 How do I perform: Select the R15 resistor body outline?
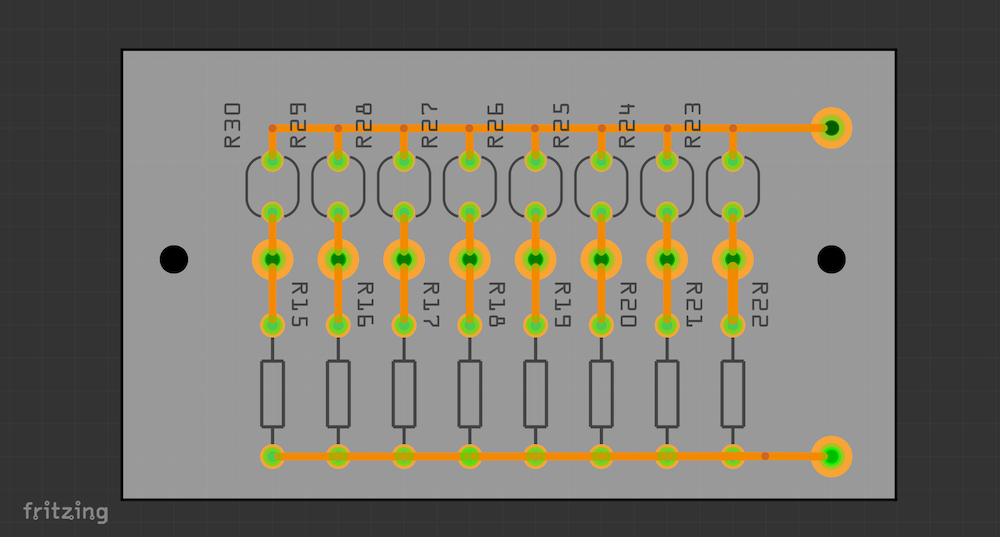[272, 394]
